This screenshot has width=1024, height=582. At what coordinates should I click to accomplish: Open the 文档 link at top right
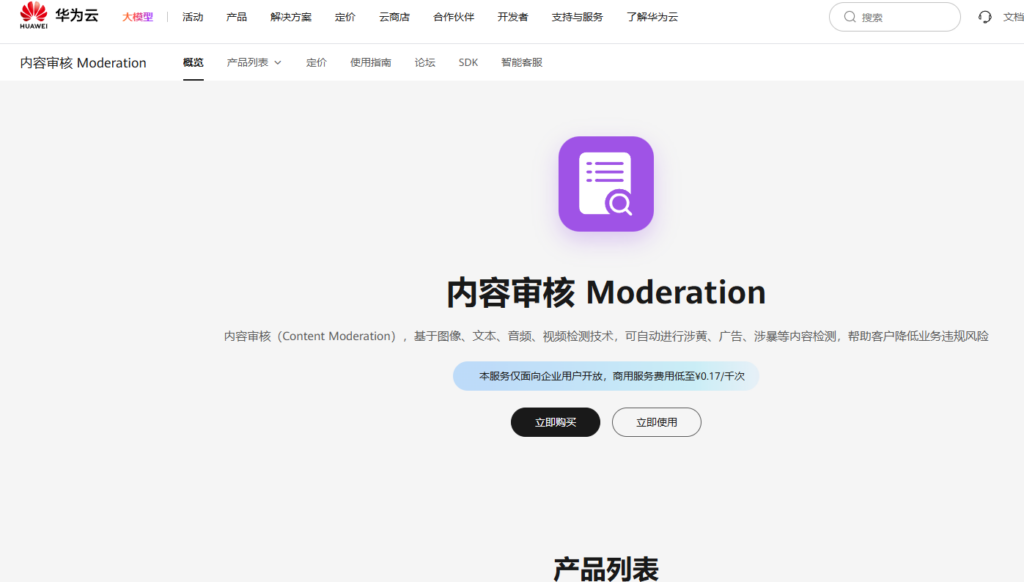click(x=1012, y=17)
